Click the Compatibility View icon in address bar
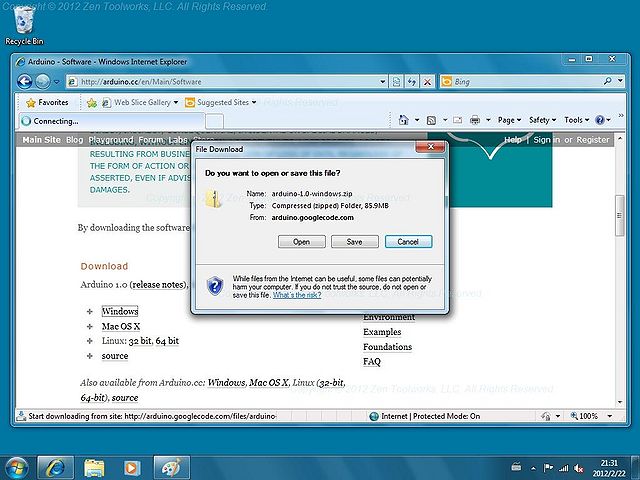The width and height of the screenshot is (640, 480). pos(396,82)
